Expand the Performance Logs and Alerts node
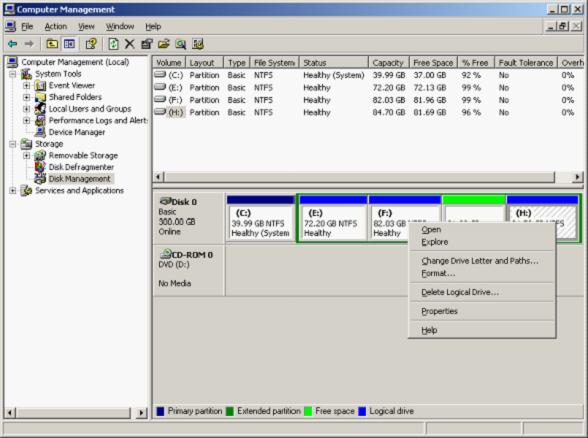 (x=26, y=120)
